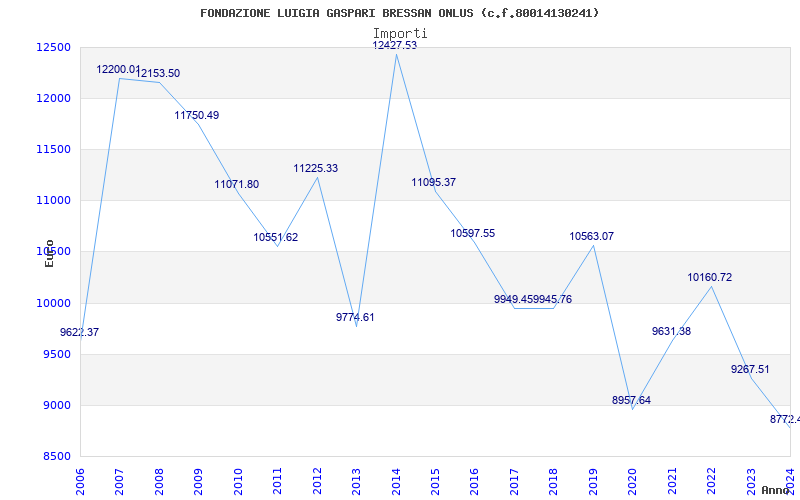Click the x-axis year 2013
The width and height of the screenshot is (800, 500).
click(356, 482)
